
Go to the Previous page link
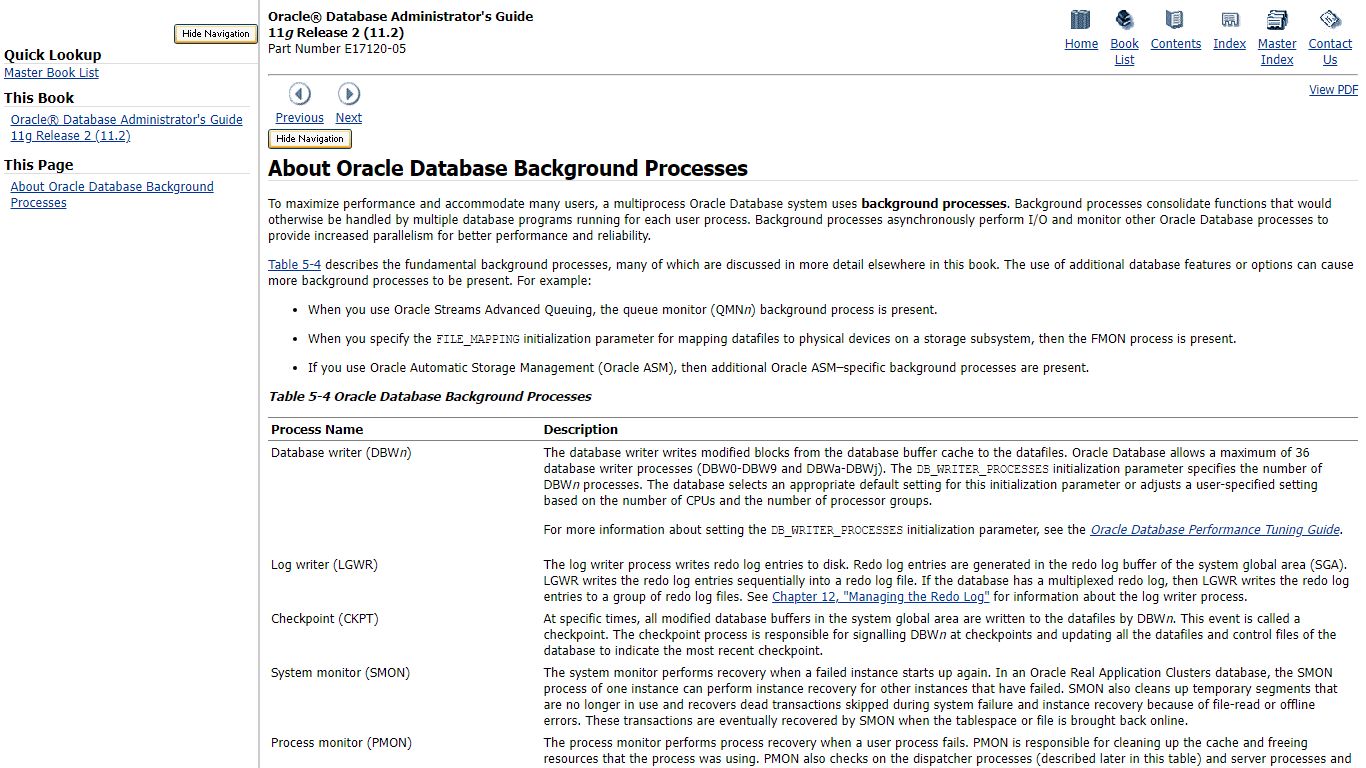[x=299, y=118]
